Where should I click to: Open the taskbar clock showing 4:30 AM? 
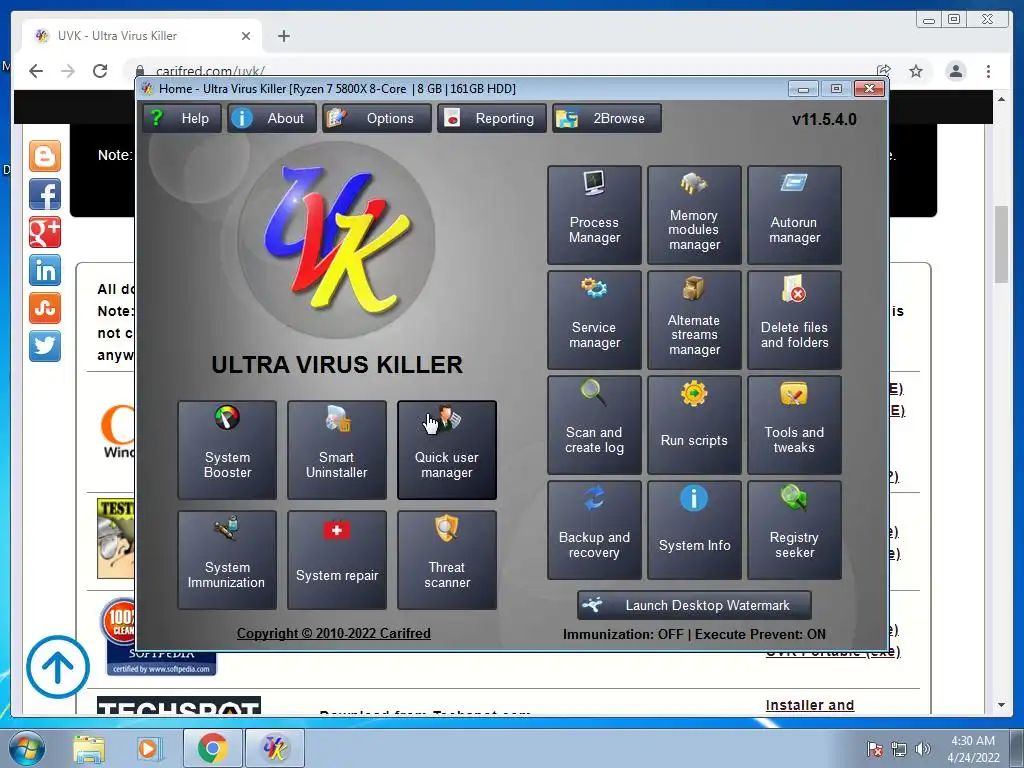(973, 749)
